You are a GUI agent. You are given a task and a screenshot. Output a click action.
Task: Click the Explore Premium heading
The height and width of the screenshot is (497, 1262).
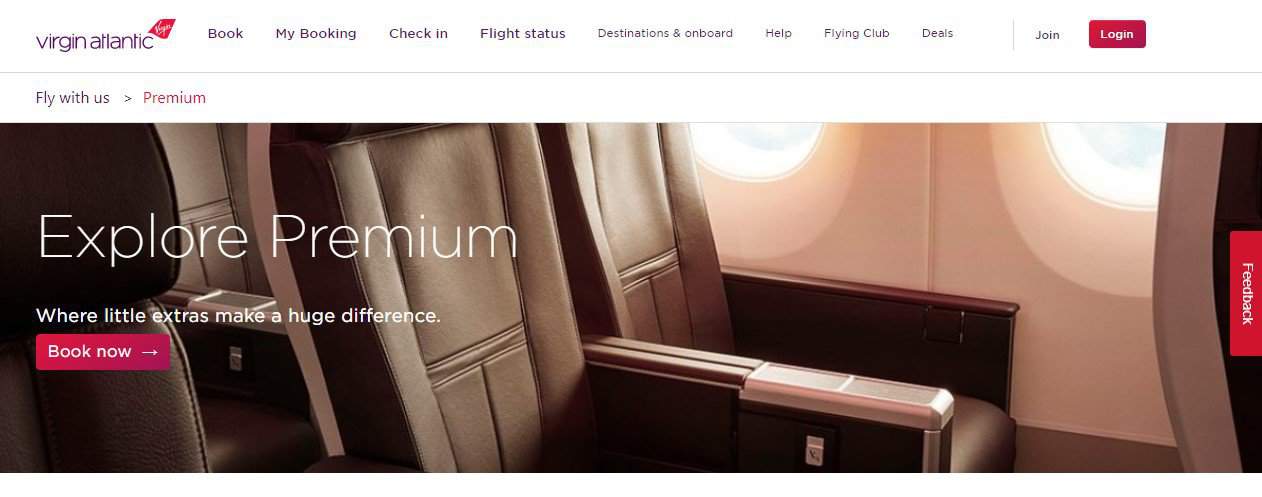click(277, 238)
